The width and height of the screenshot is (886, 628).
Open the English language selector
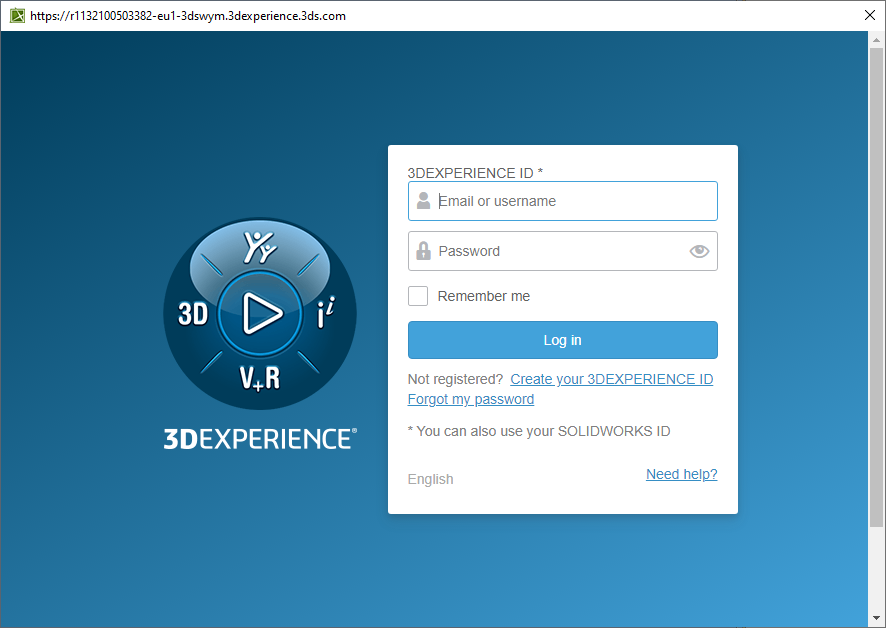click(430, 479)
